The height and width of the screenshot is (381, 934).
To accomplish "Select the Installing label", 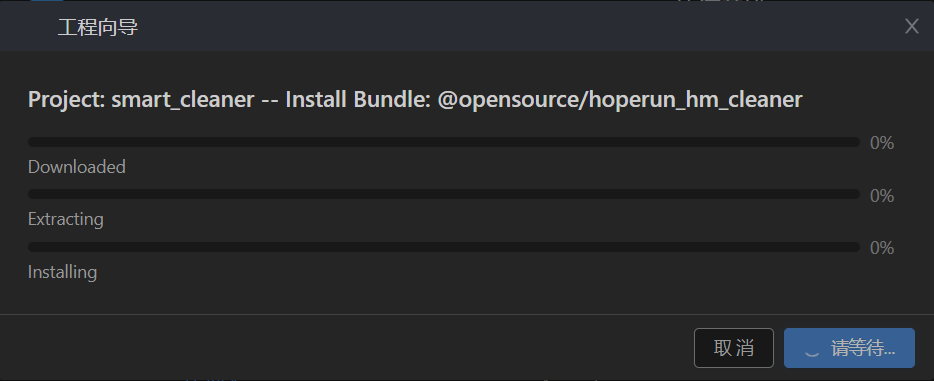I will click(x=63, y=272).
